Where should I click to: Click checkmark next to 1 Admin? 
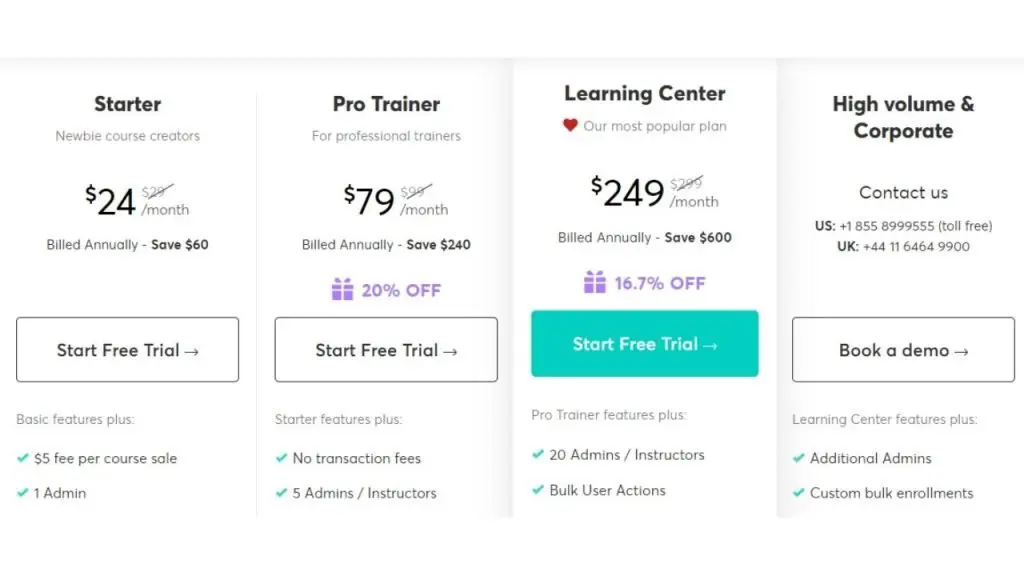point(23,493)
